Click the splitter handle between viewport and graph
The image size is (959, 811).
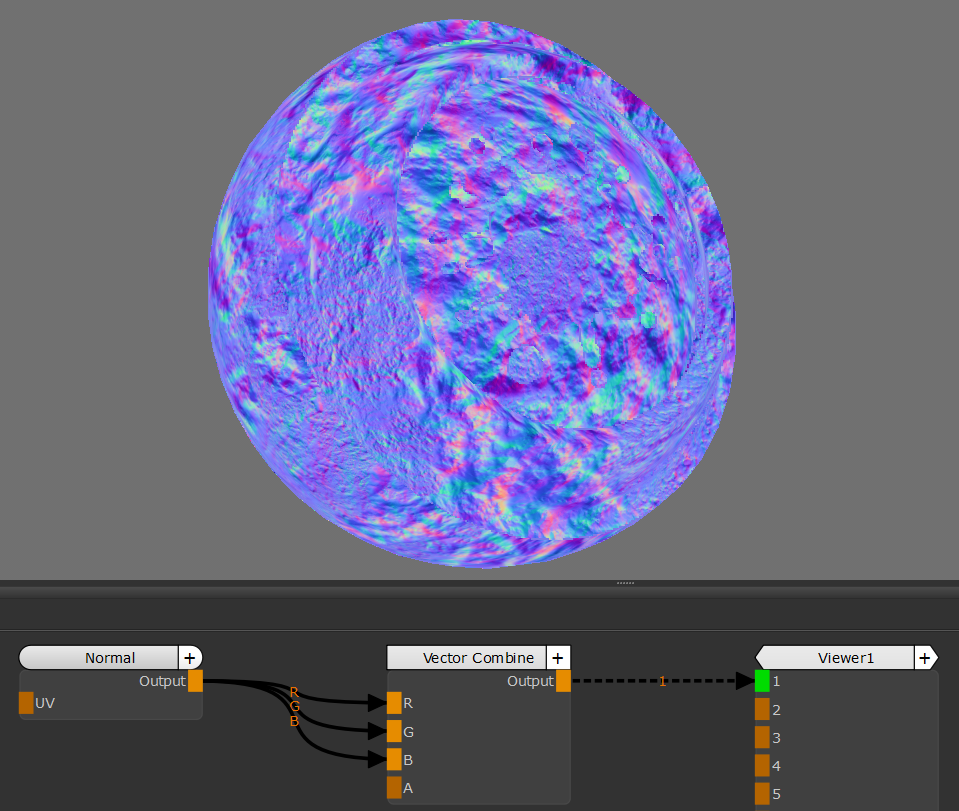pyautogui.click(x=626, y=582)
